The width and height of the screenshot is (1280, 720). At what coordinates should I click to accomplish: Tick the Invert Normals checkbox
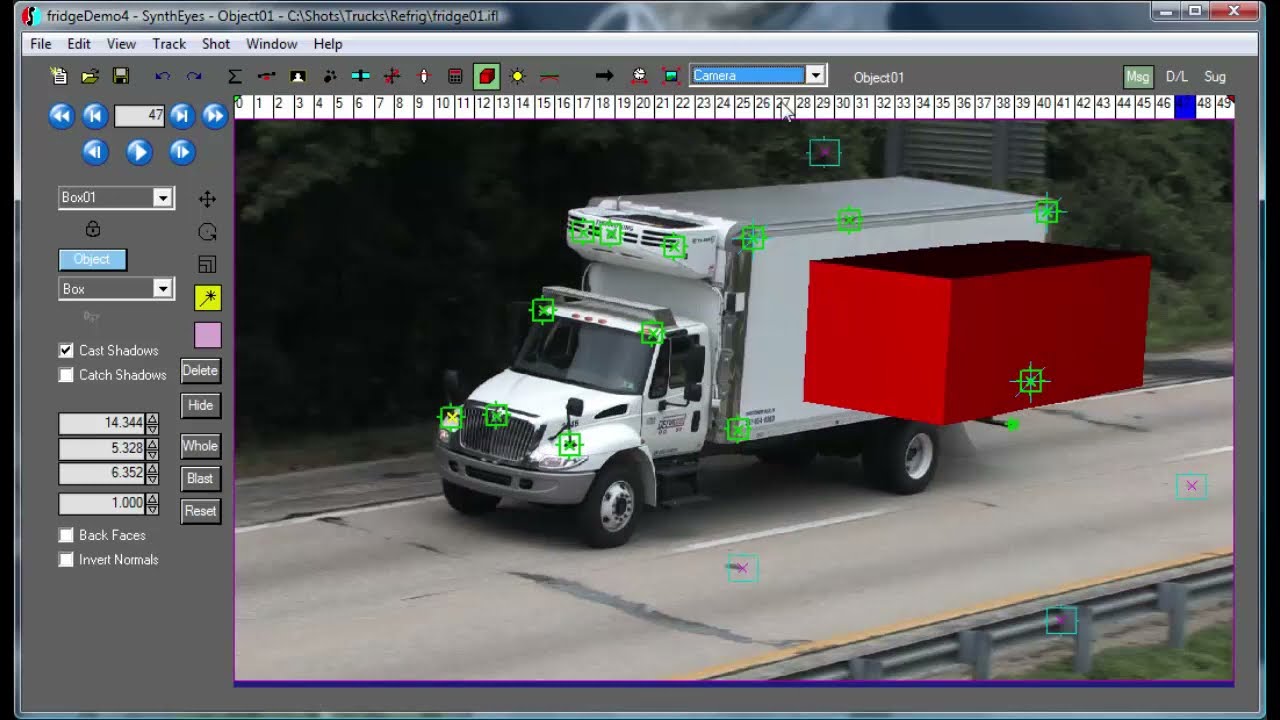66,560
